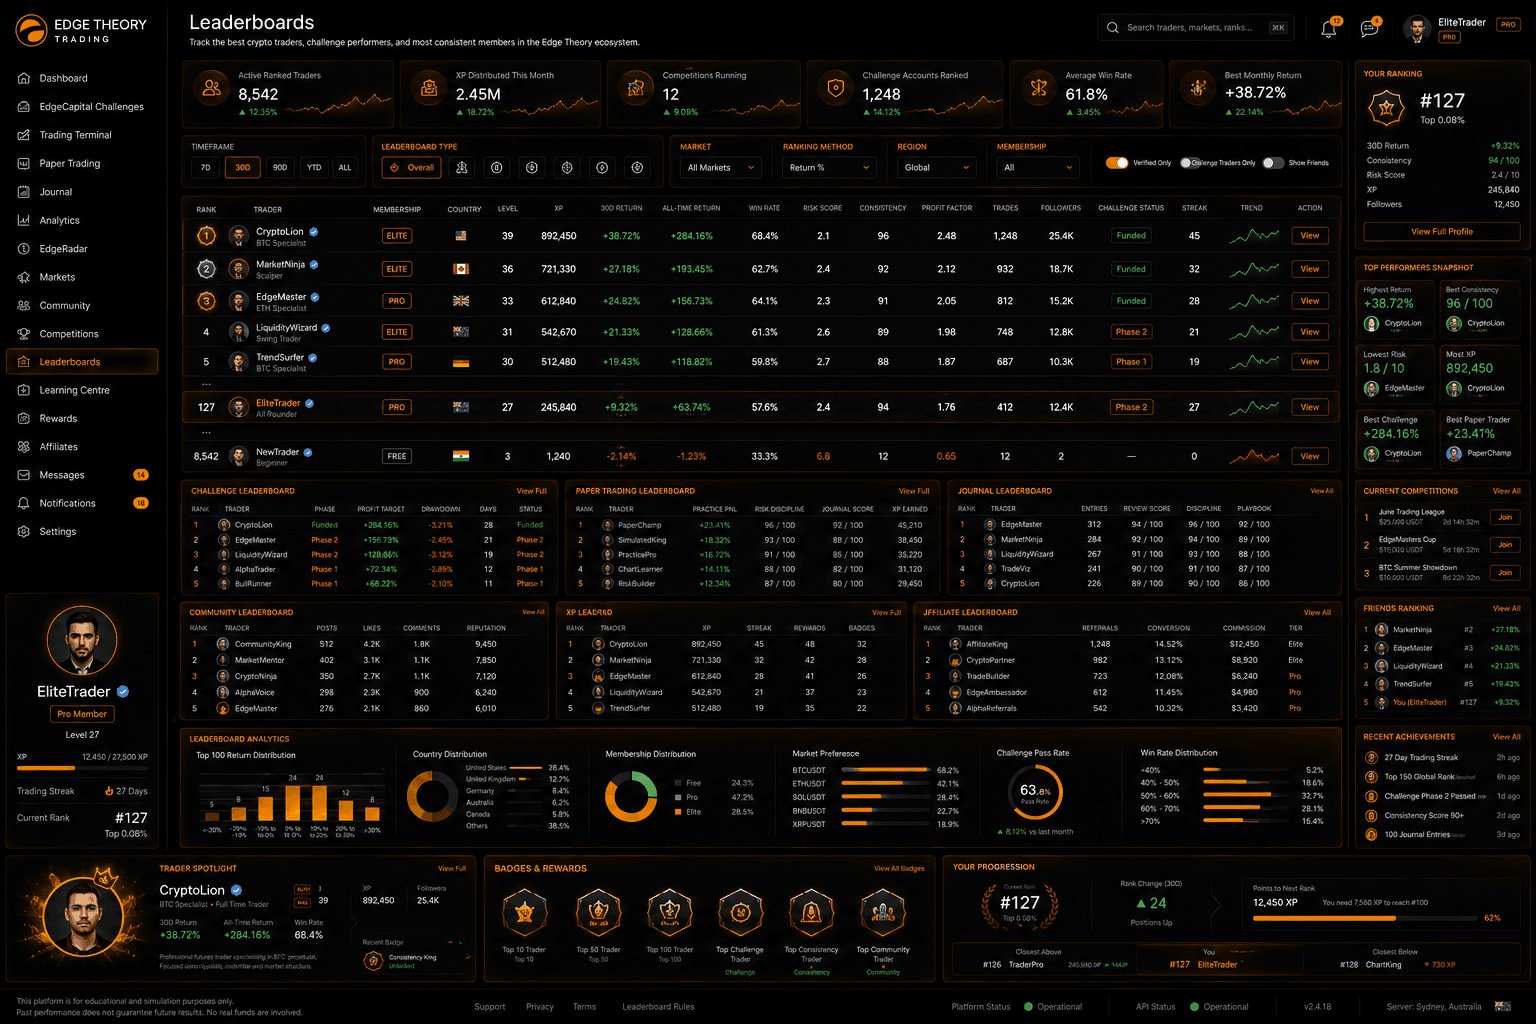Image resolution: width=1536 pixels, height=1024 pixels.
Task: Open the Membership dropdown showing All
Action: pos(1037,168)
